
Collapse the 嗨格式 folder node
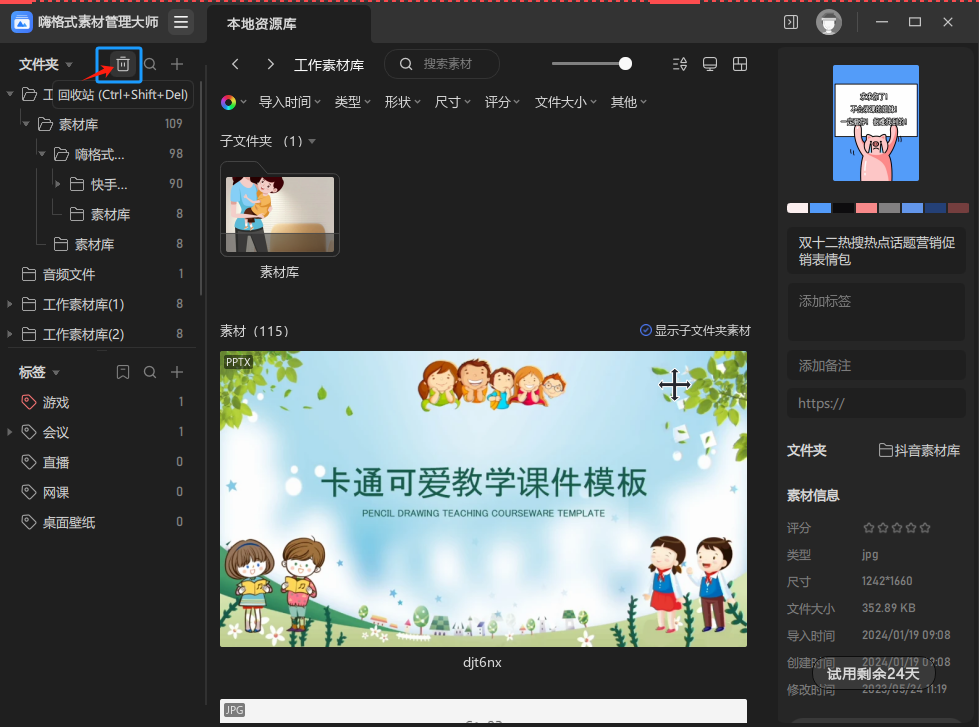click(41, 154)
